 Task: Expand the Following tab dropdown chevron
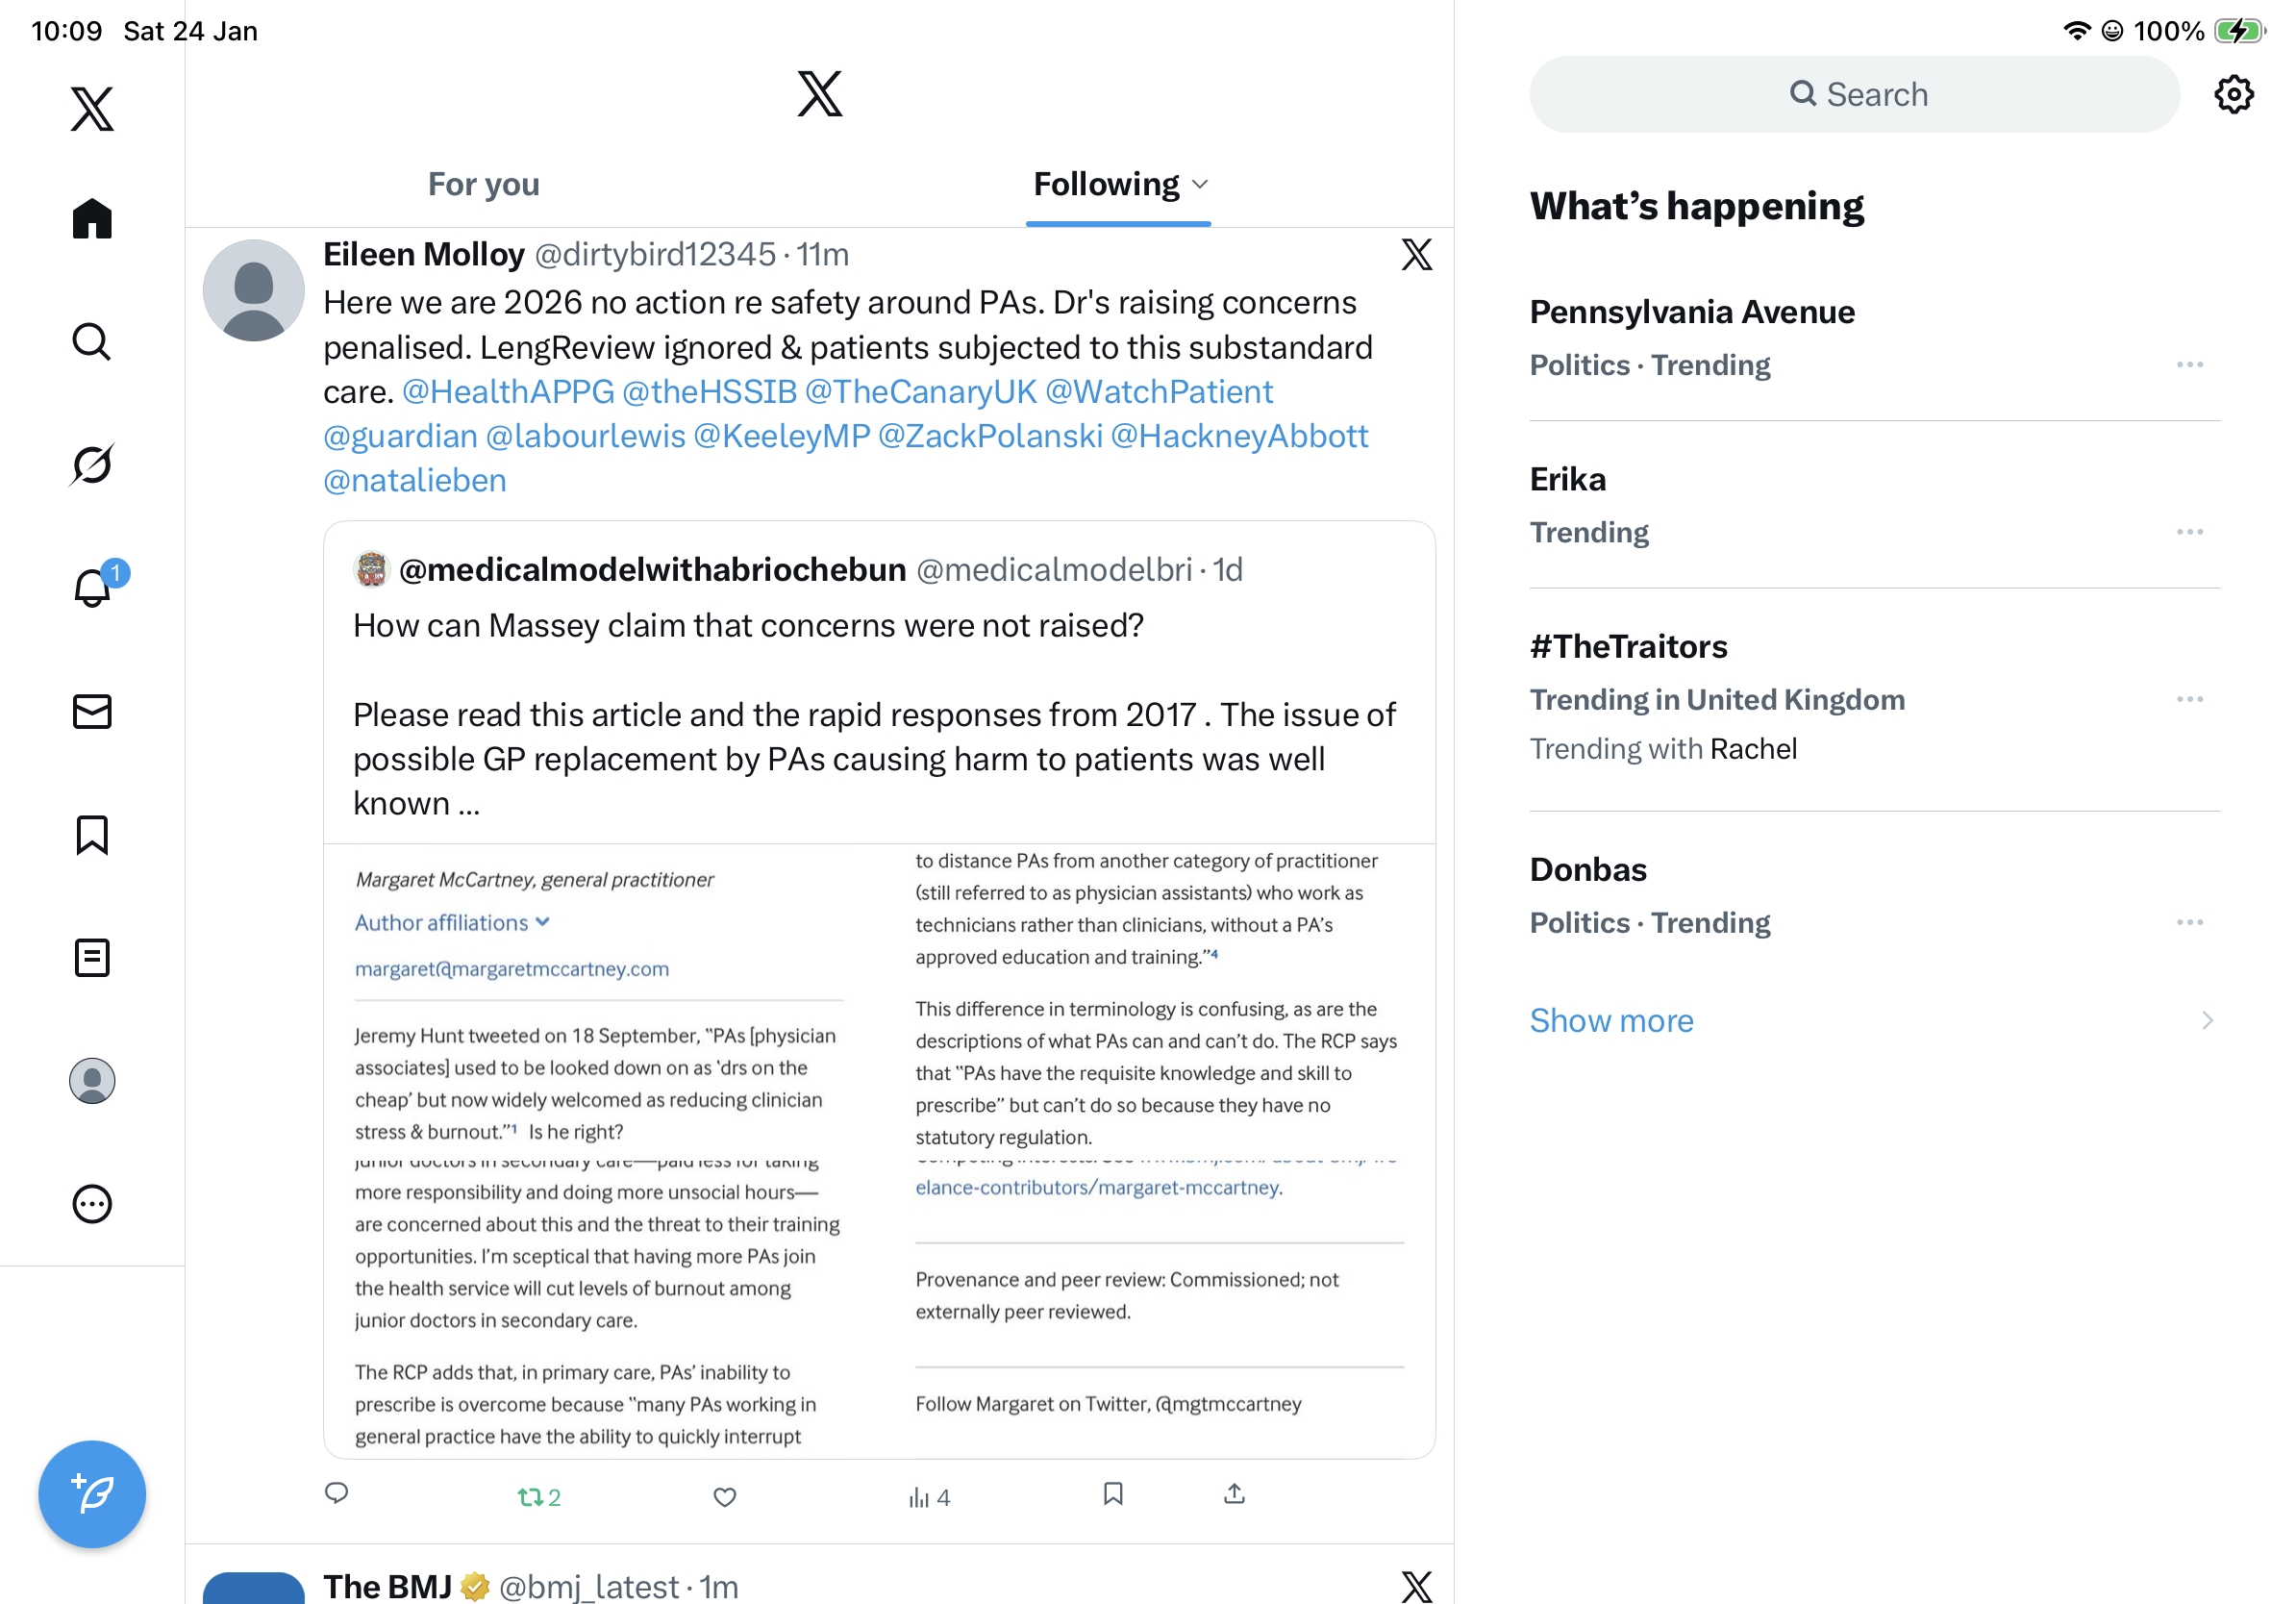(x=1201, y=184)
